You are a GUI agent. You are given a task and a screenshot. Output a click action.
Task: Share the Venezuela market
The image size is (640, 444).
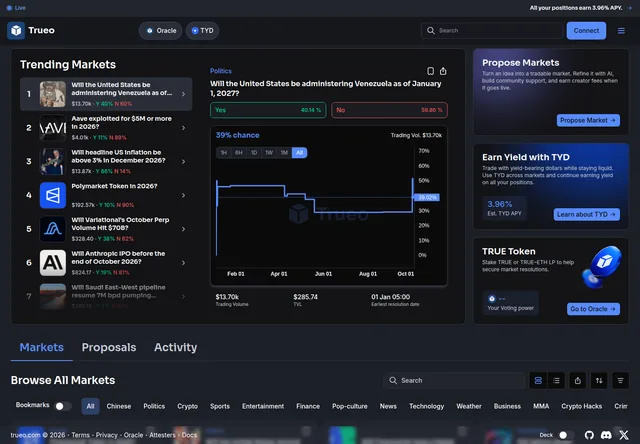pyautogui.click(x=443, y=71)
